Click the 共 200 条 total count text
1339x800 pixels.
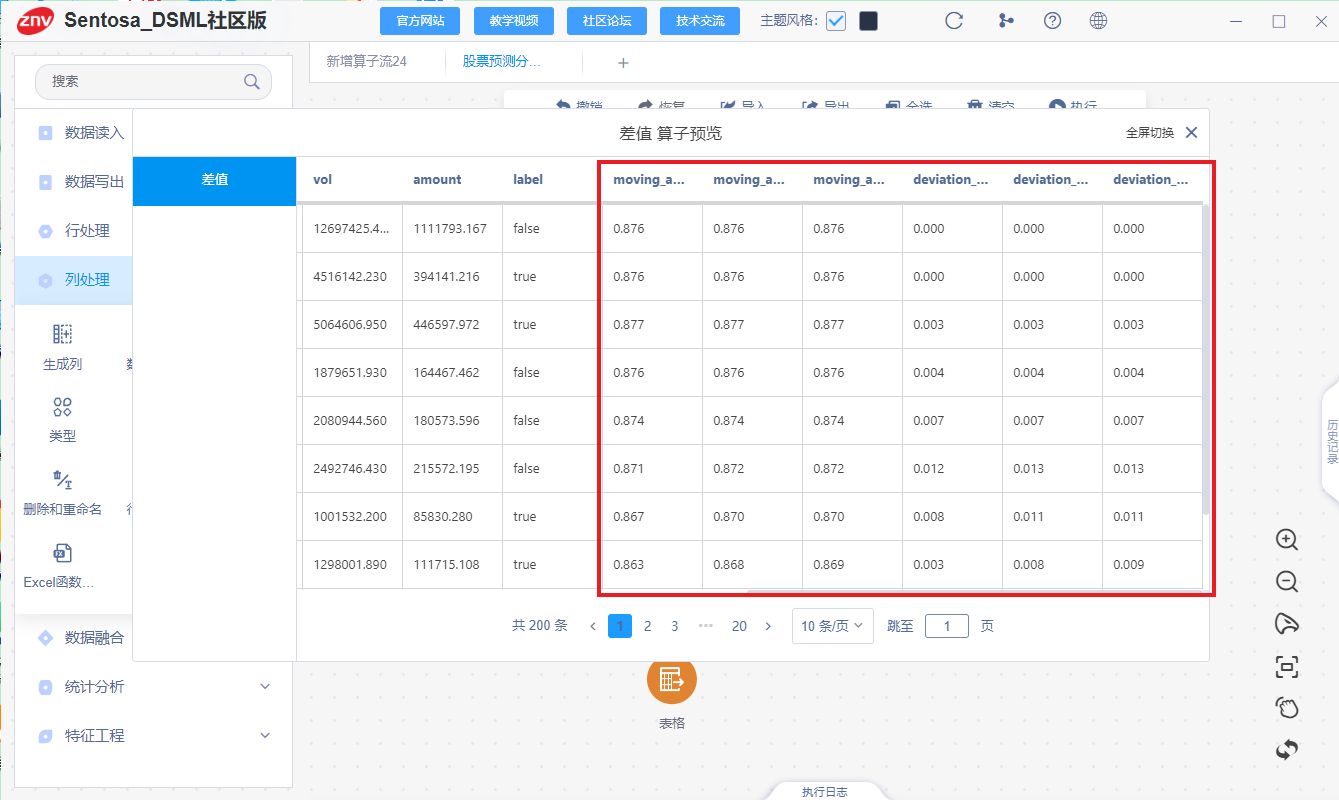coord(540,626)
